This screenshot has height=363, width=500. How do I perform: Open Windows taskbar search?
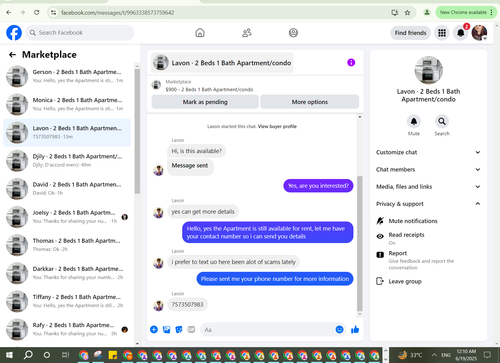pos(28,355)
